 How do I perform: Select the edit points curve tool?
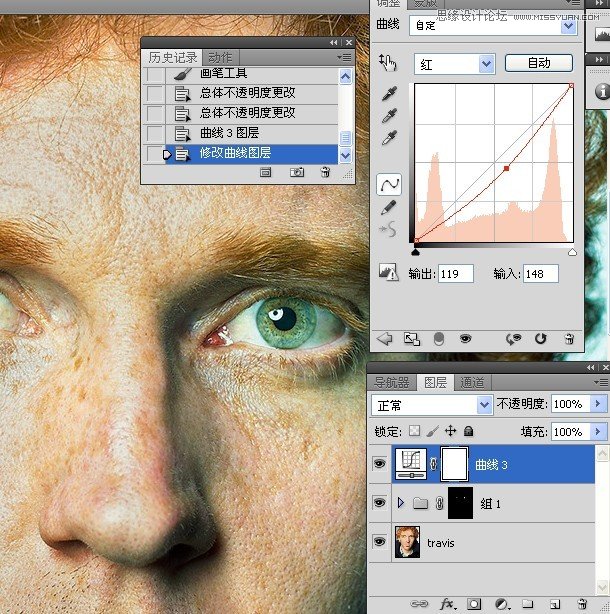(389, 184)
